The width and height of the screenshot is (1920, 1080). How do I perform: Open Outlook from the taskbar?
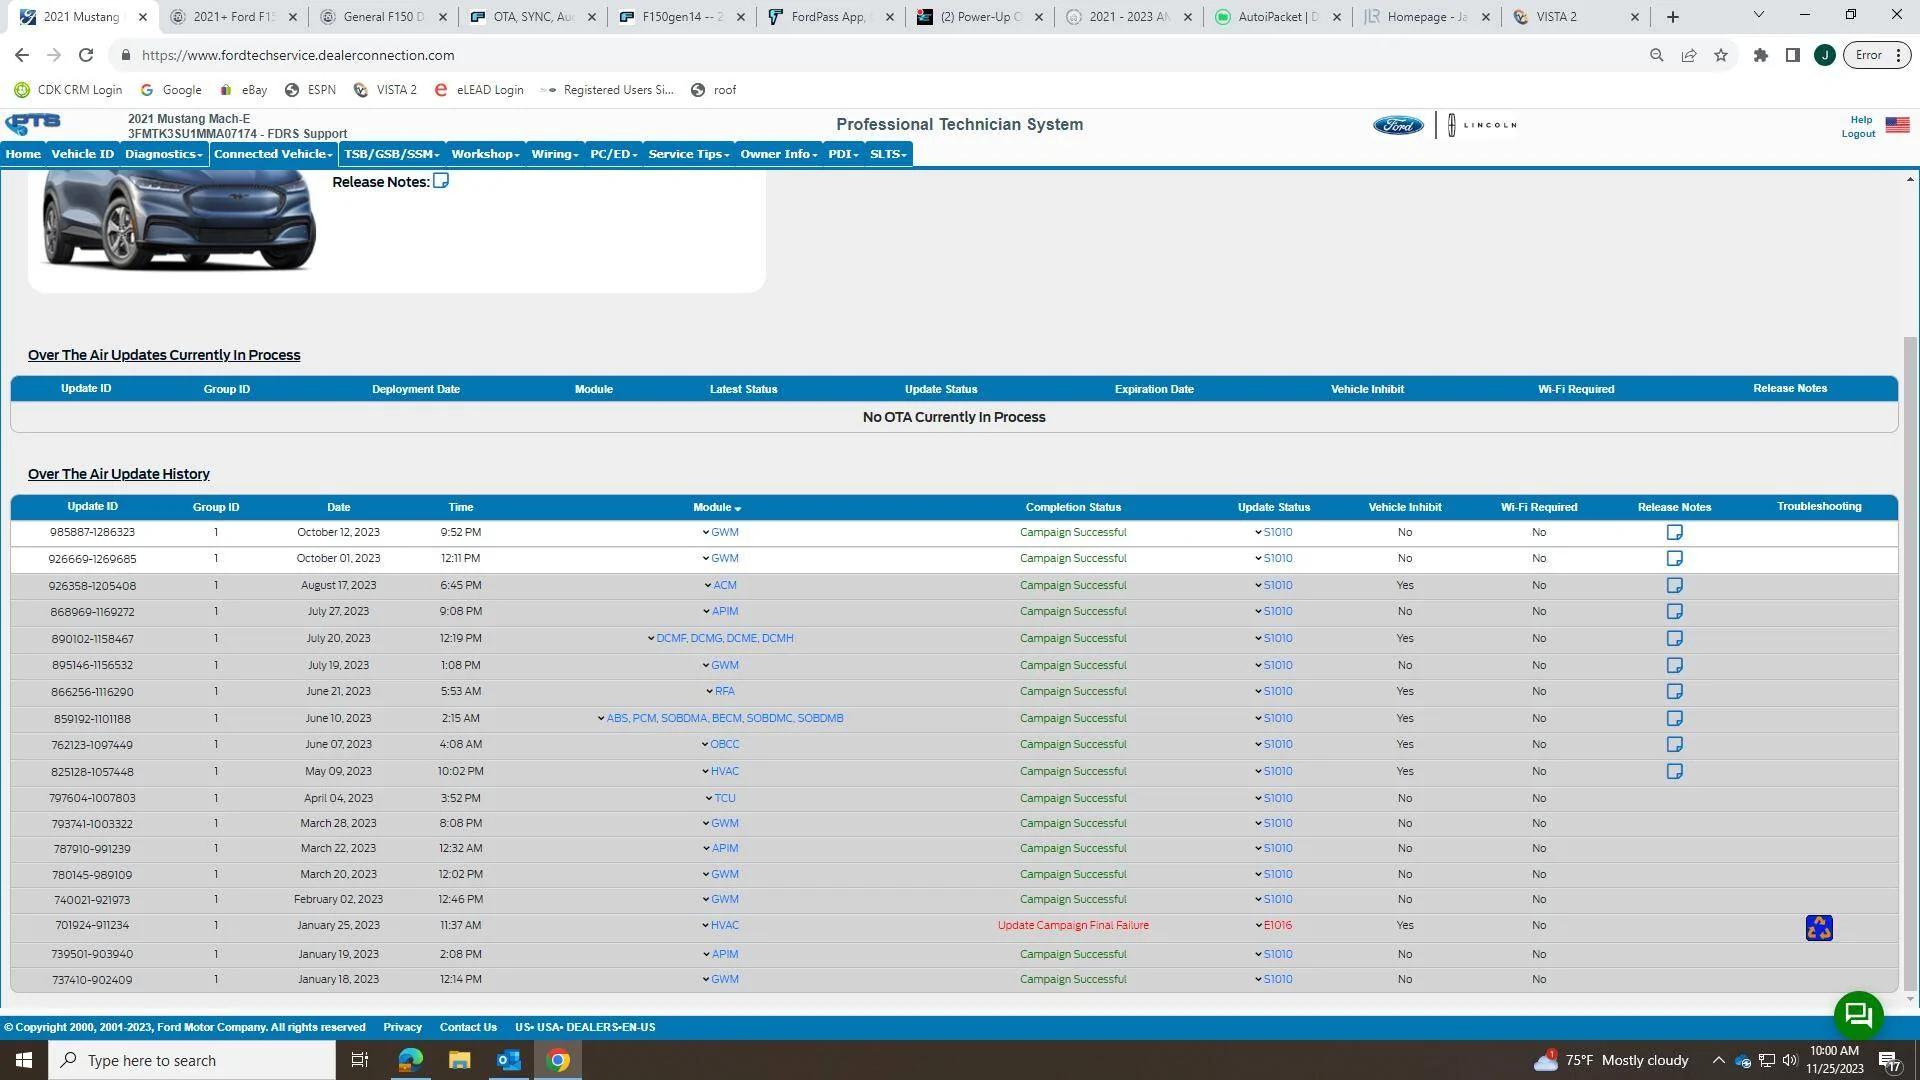(508, 1060)
